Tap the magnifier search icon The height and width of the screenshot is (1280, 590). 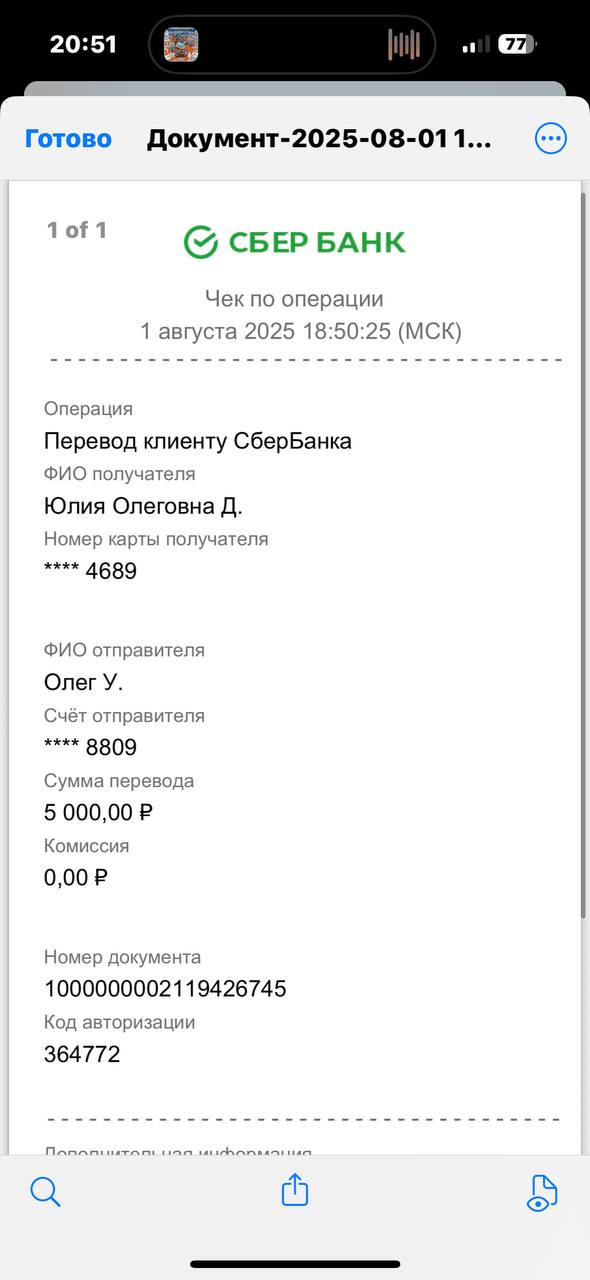[x=46, y=1191]
